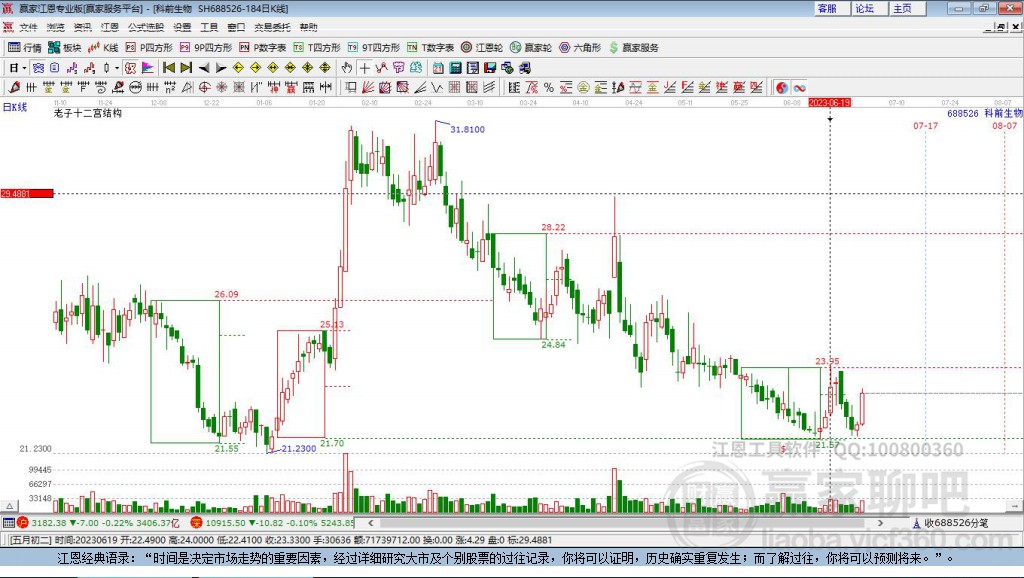Open the calculator icon
Image resolution: width=1024 pixels, height=578 pixels.
(x=456, y=68)
